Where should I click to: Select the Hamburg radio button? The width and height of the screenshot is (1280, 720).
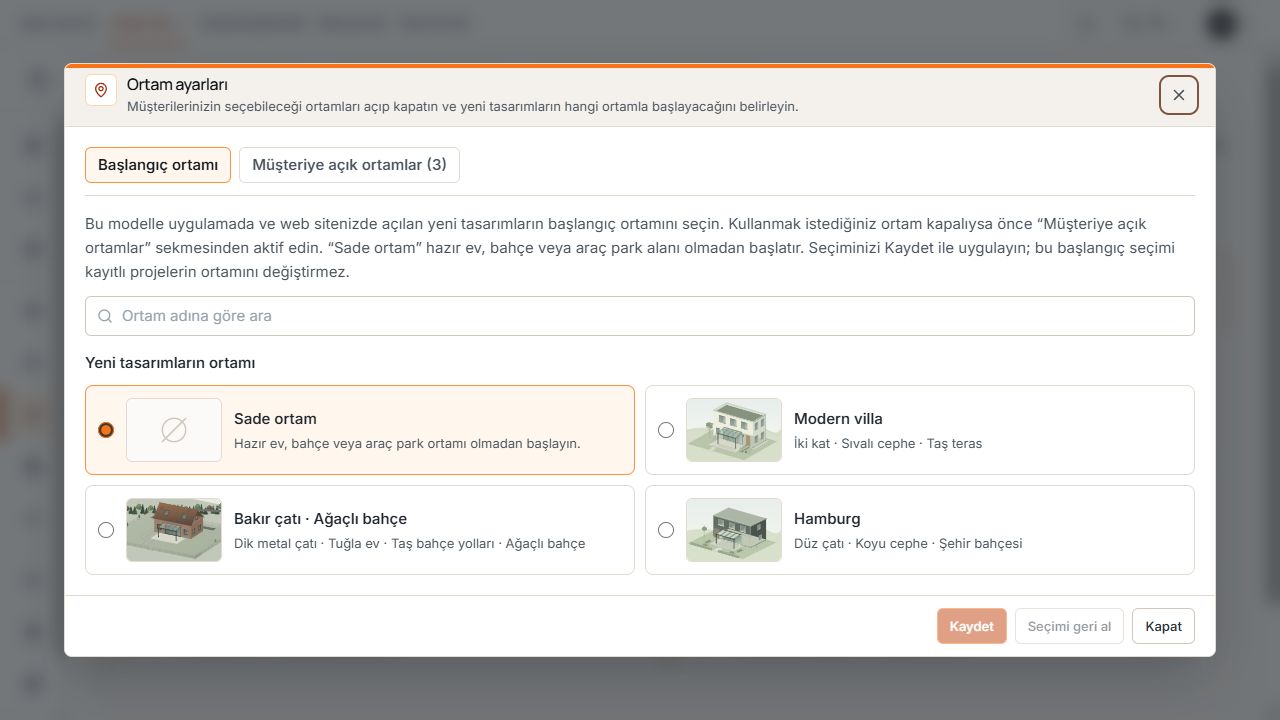[666, 530]
